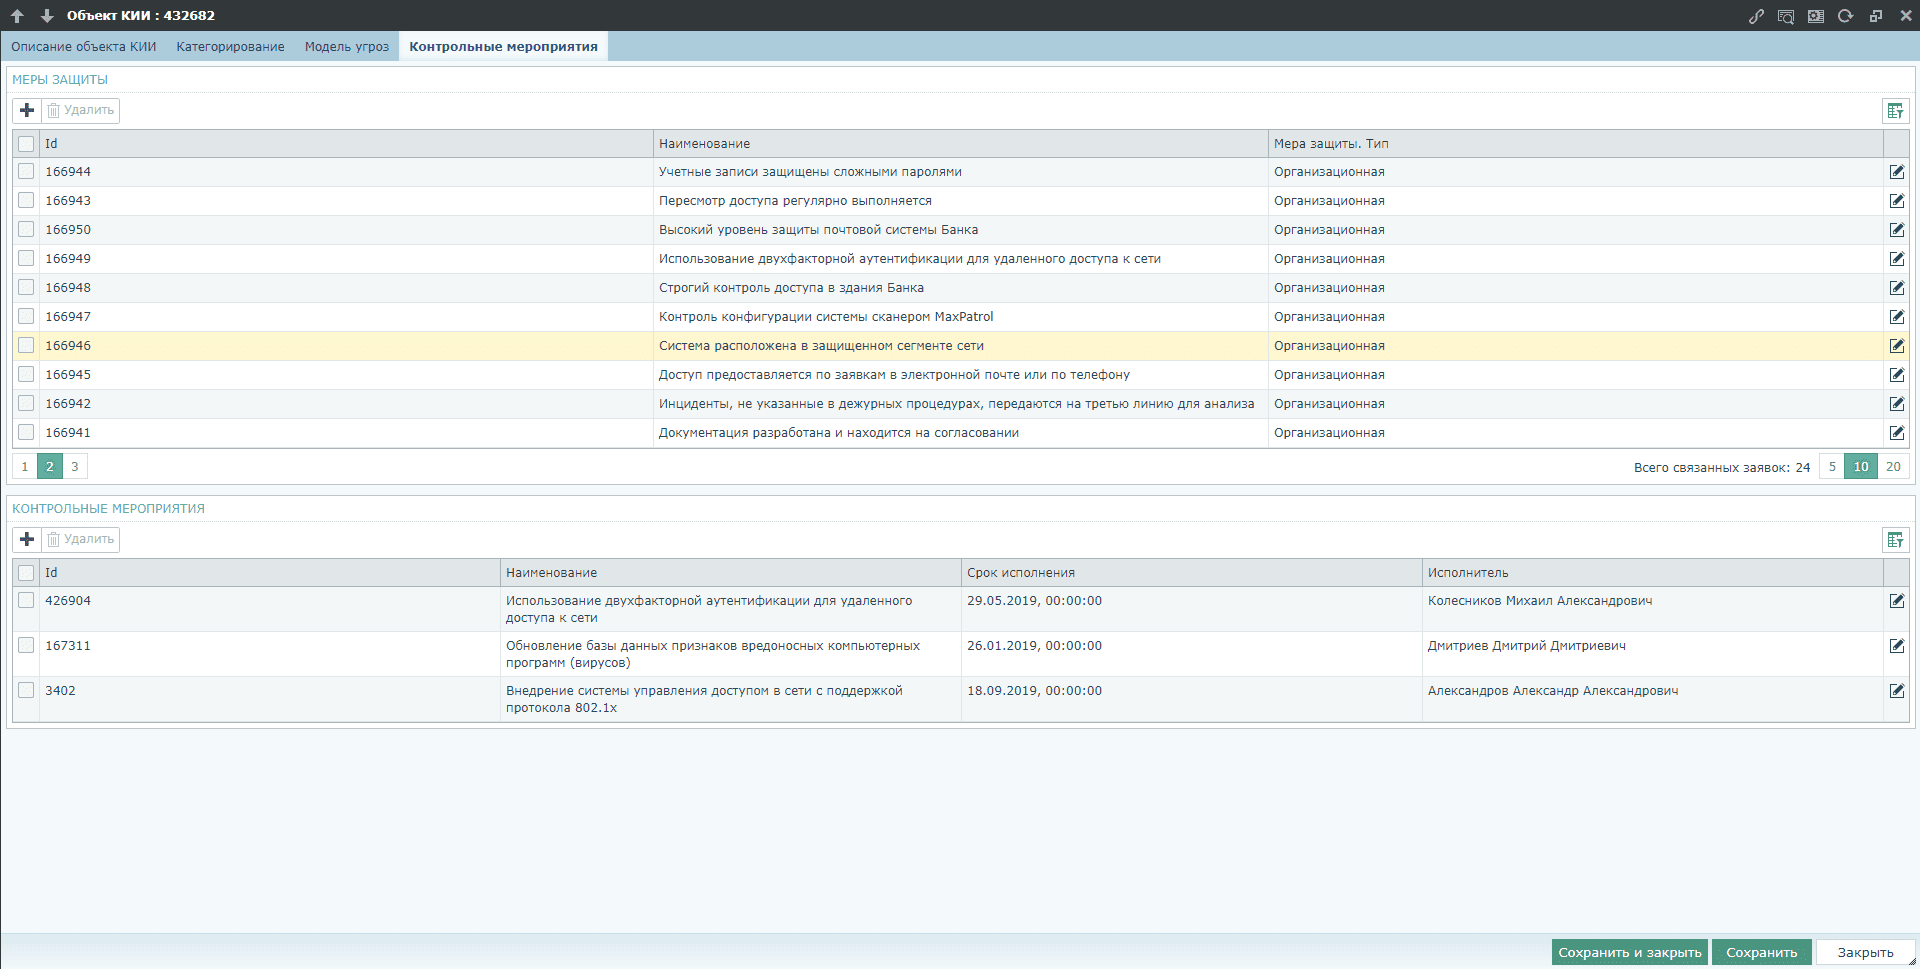The width and height of the screenshot is (1920, 969).
Task: Click Сохранить и закрыть button
Action: (x=1630, y=952)
